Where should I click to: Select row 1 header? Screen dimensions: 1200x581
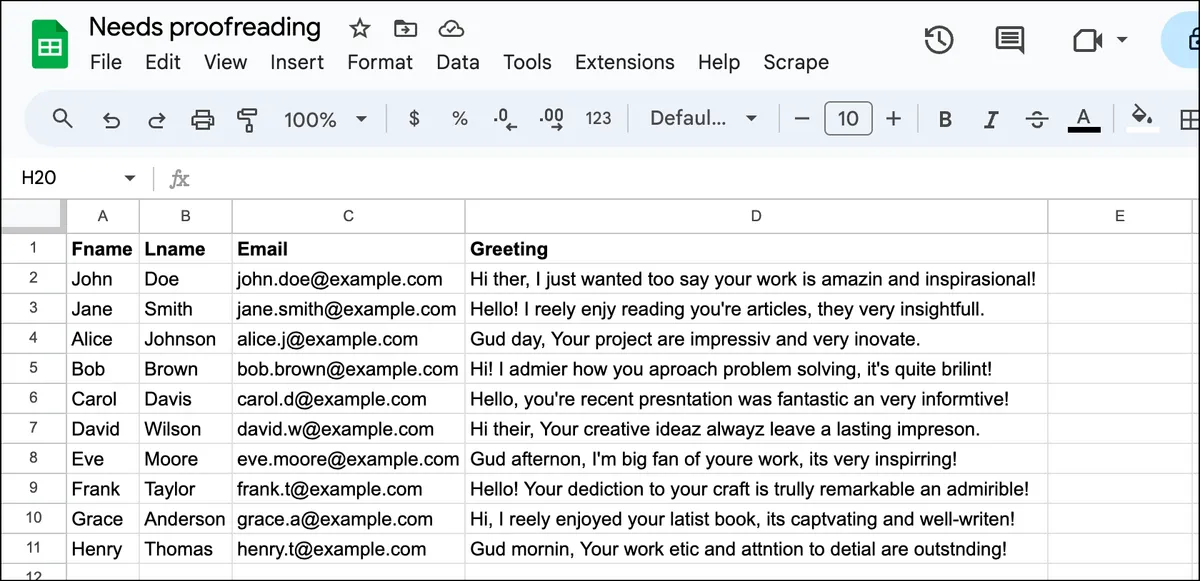click(33, 248)
